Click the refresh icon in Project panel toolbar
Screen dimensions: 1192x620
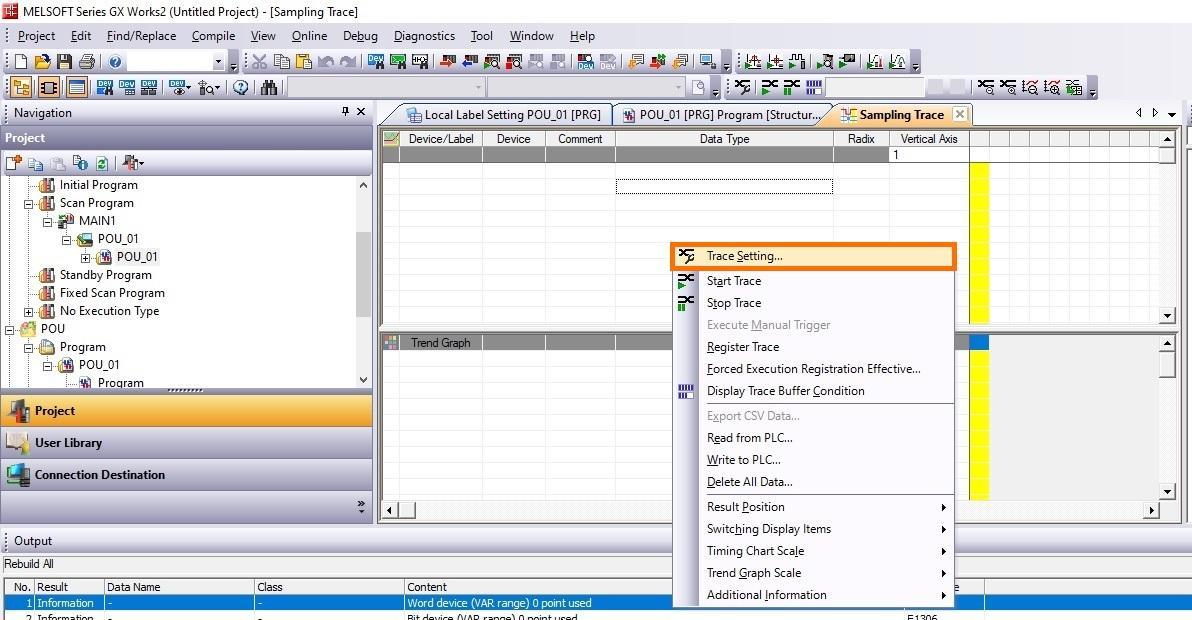pyautogui.click(x=102, y=163)
